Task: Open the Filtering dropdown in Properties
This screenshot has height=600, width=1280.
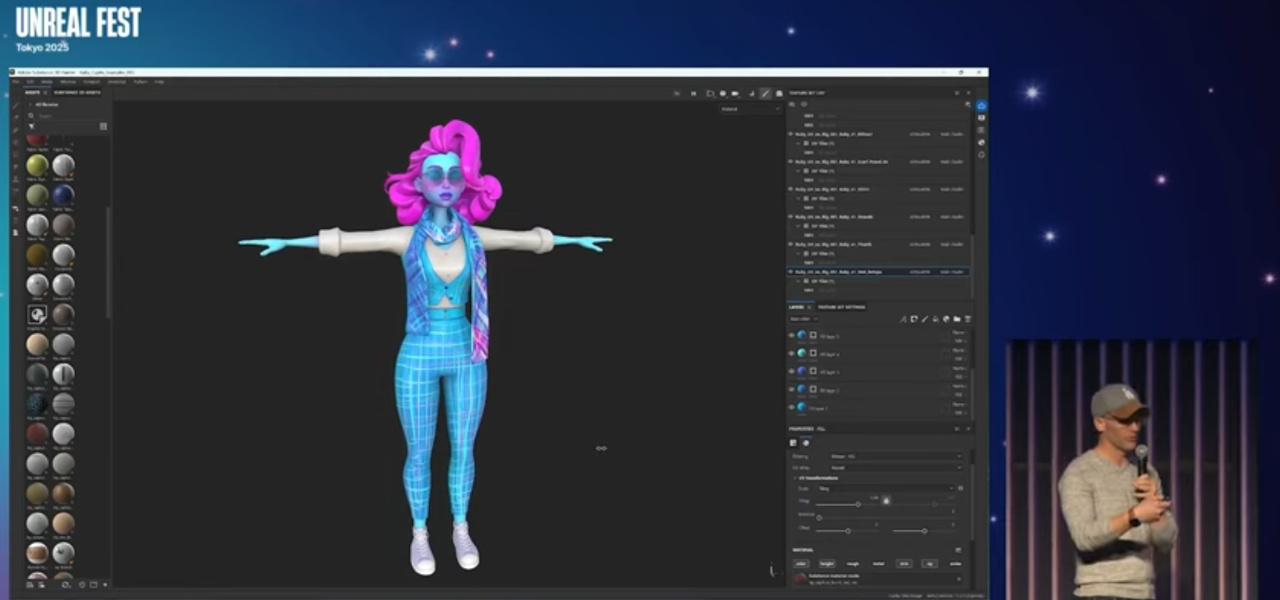Action: (x=895, y=456)
